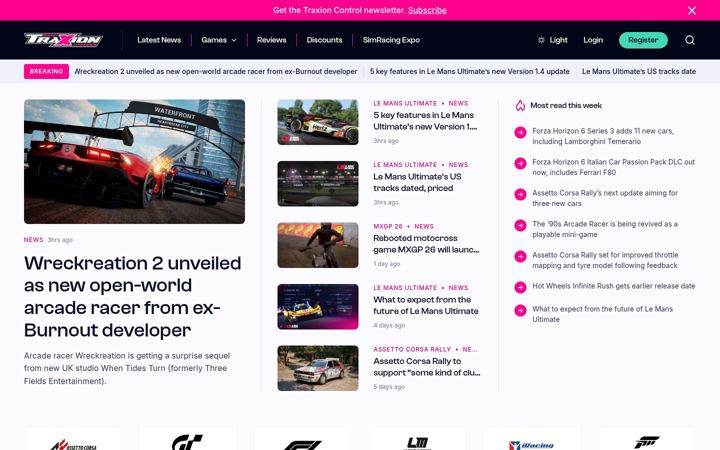Viewport: 720px width, 450px height.
Task: Open the Discounts menu item
Action: coord(324,40)
